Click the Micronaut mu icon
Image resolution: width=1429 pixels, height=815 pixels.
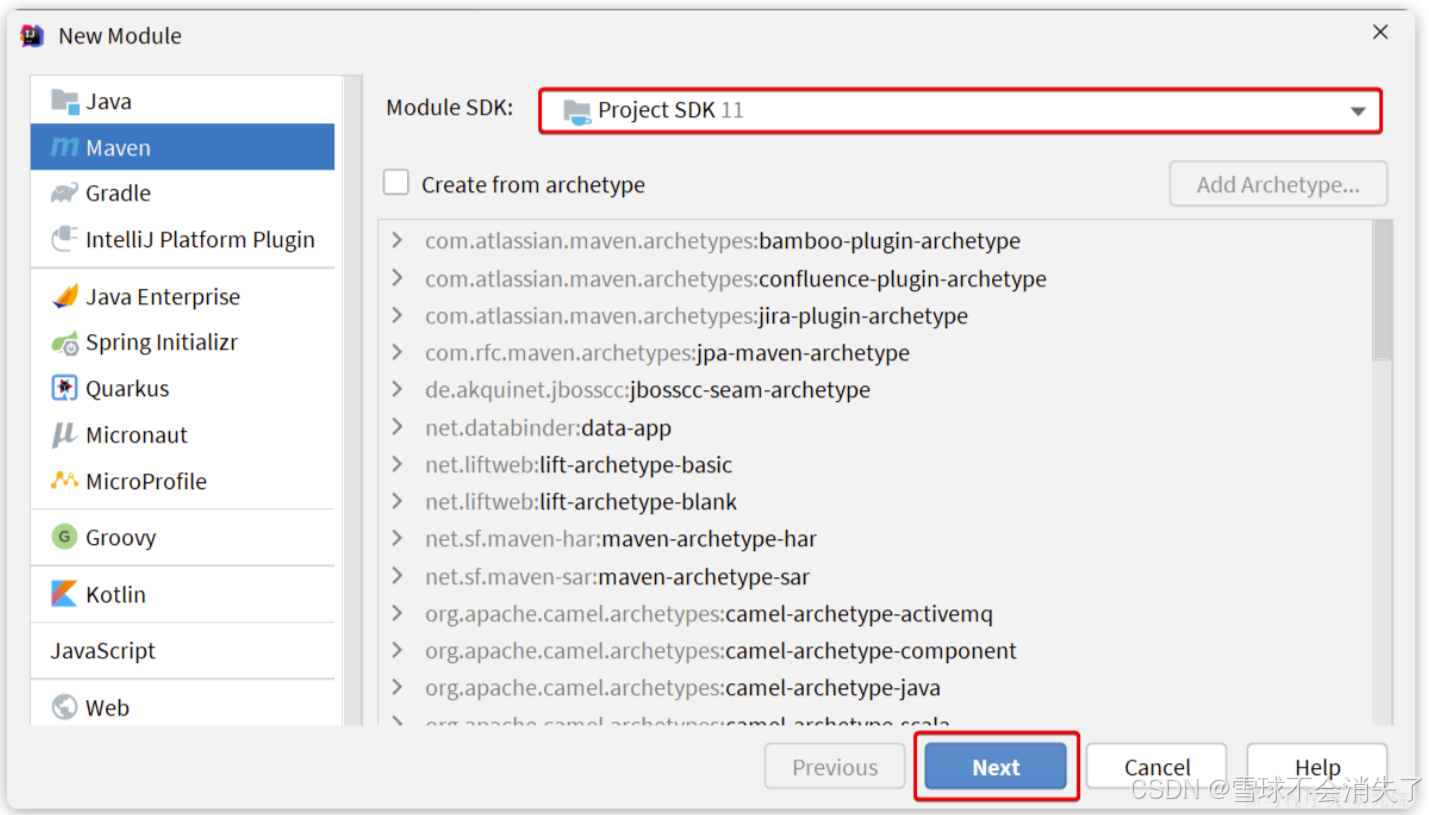click(64, 435)
